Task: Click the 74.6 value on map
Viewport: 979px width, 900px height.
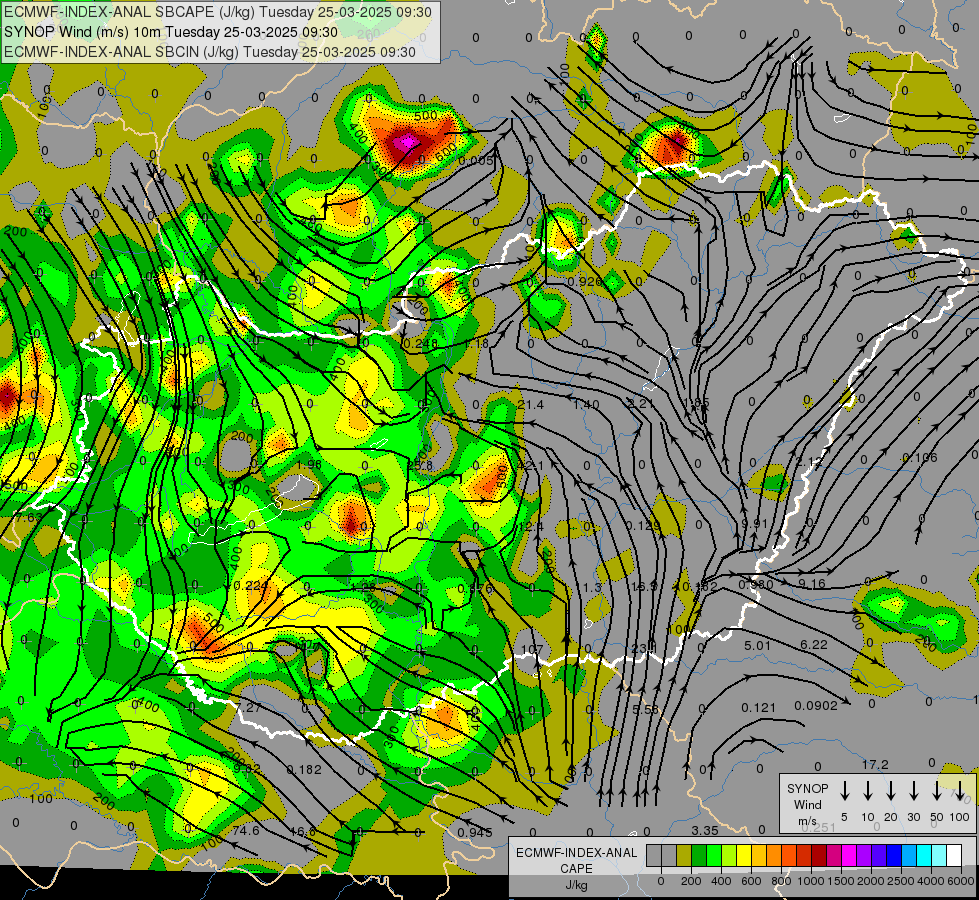Action: (245, 831)
